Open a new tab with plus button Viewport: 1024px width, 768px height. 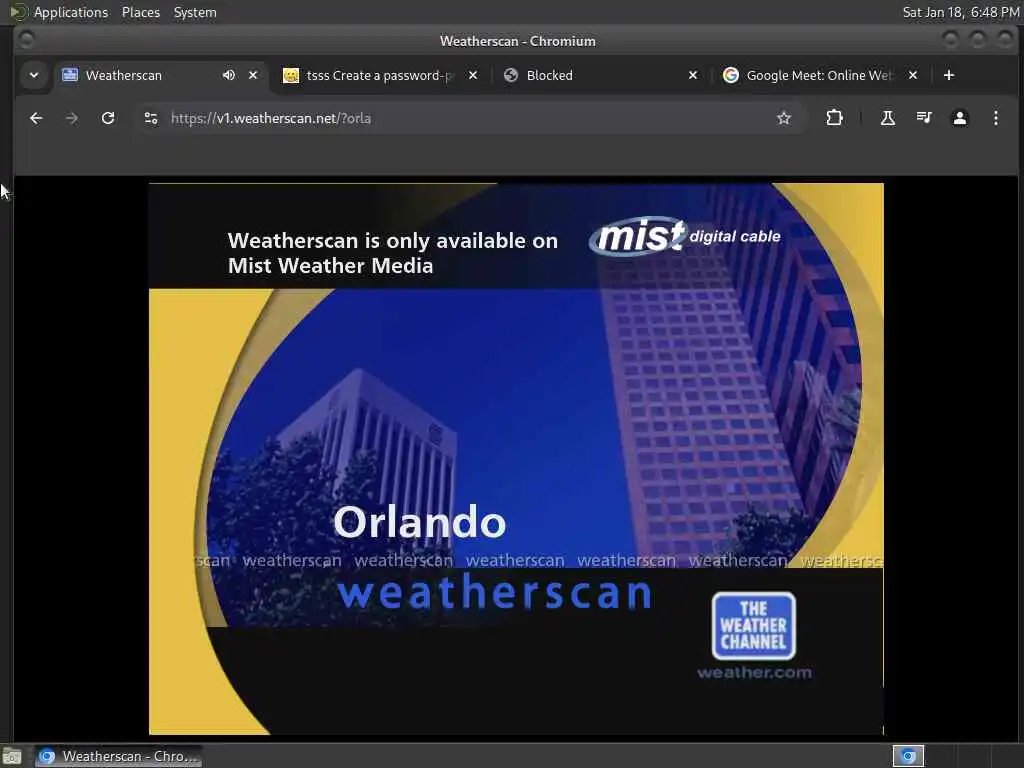(x=949, y=75)
